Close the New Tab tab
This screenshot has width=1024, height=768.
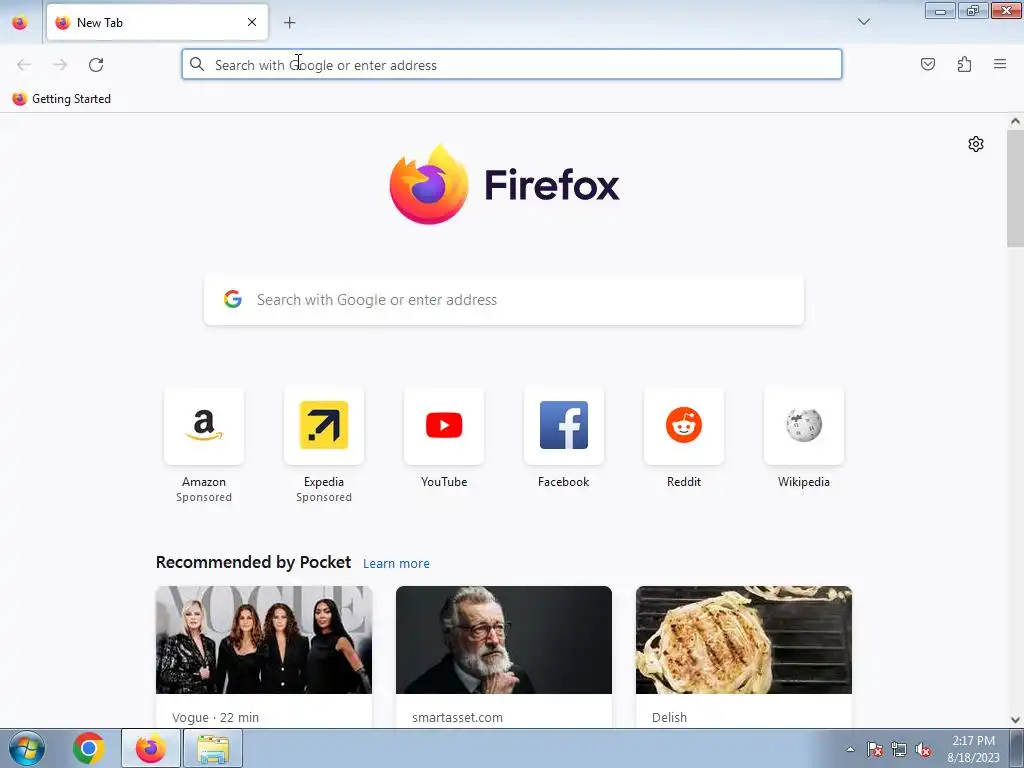pos(251,22)
